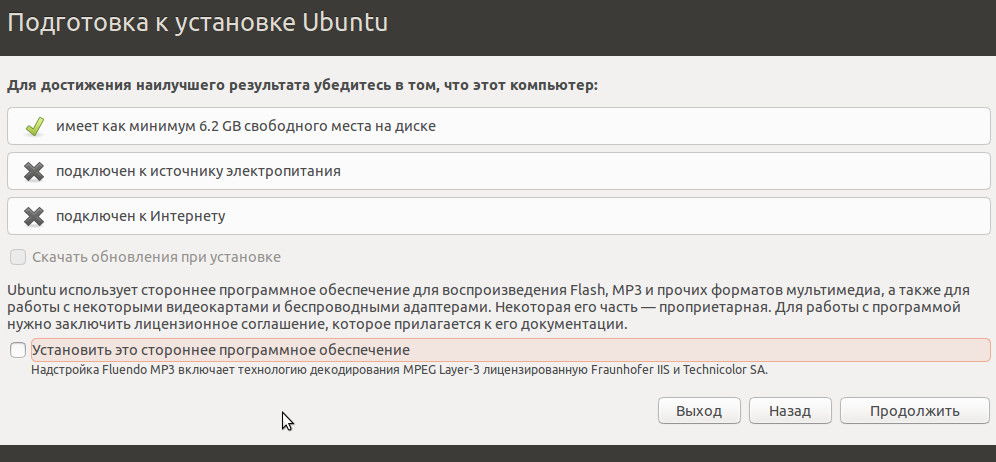The width and height of the screenshot is (996, 462).
Task: Click the green checkmark beside disk space requirement
Action: tap(34, 127)
